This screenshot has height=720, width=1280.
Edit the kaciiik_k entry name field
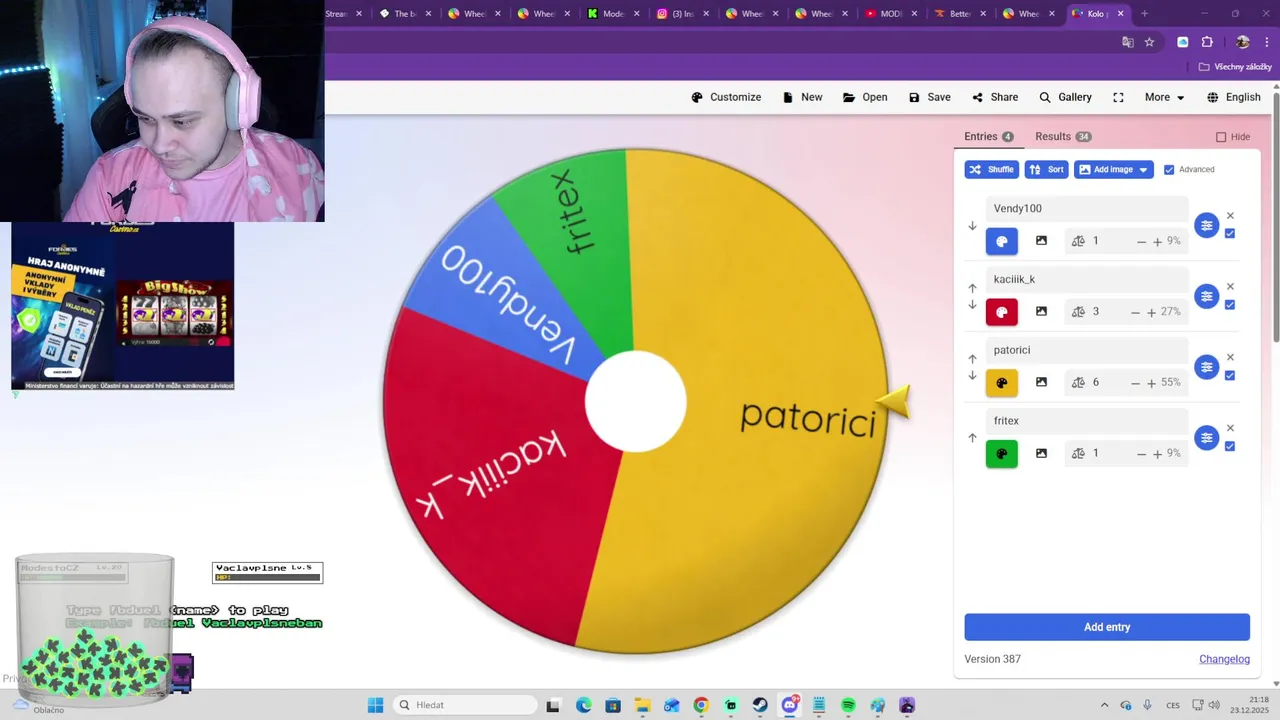coord(1086,279)
